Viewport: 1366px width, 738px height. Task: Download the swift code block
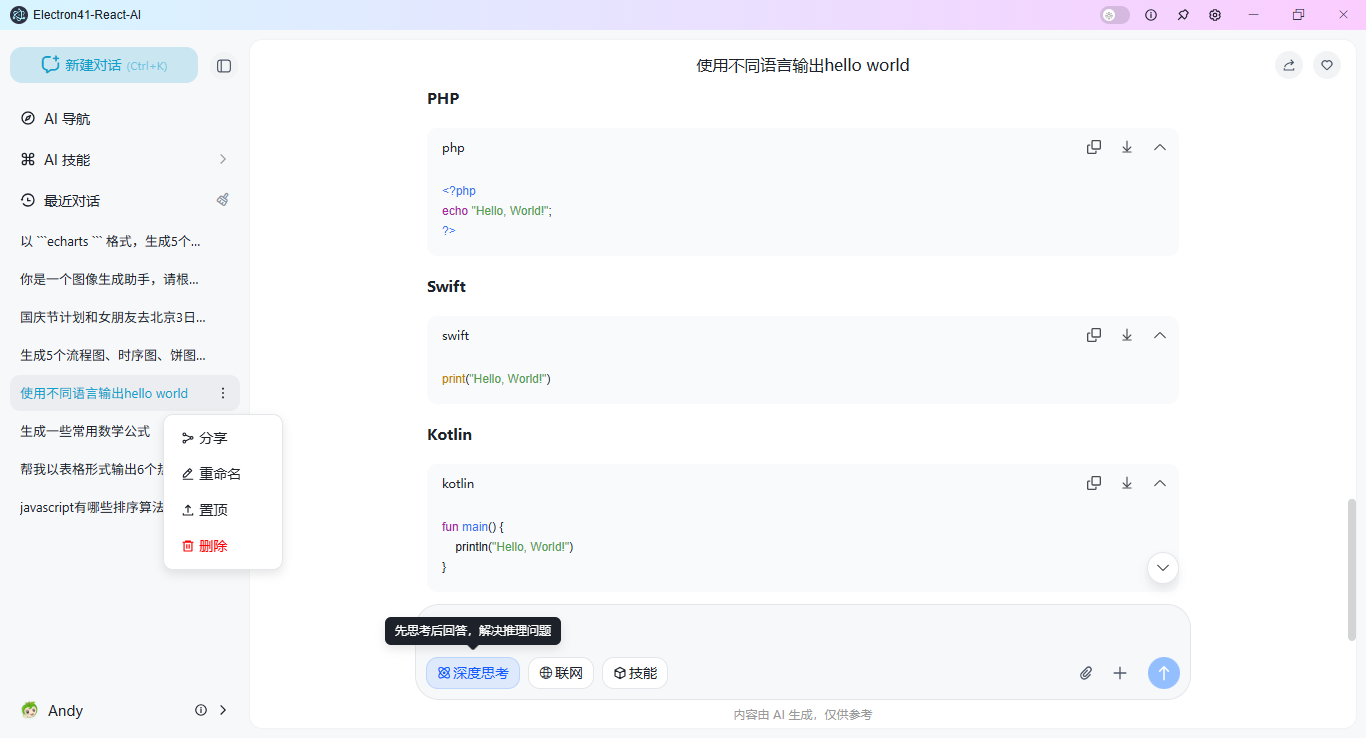coord(1127,335)
